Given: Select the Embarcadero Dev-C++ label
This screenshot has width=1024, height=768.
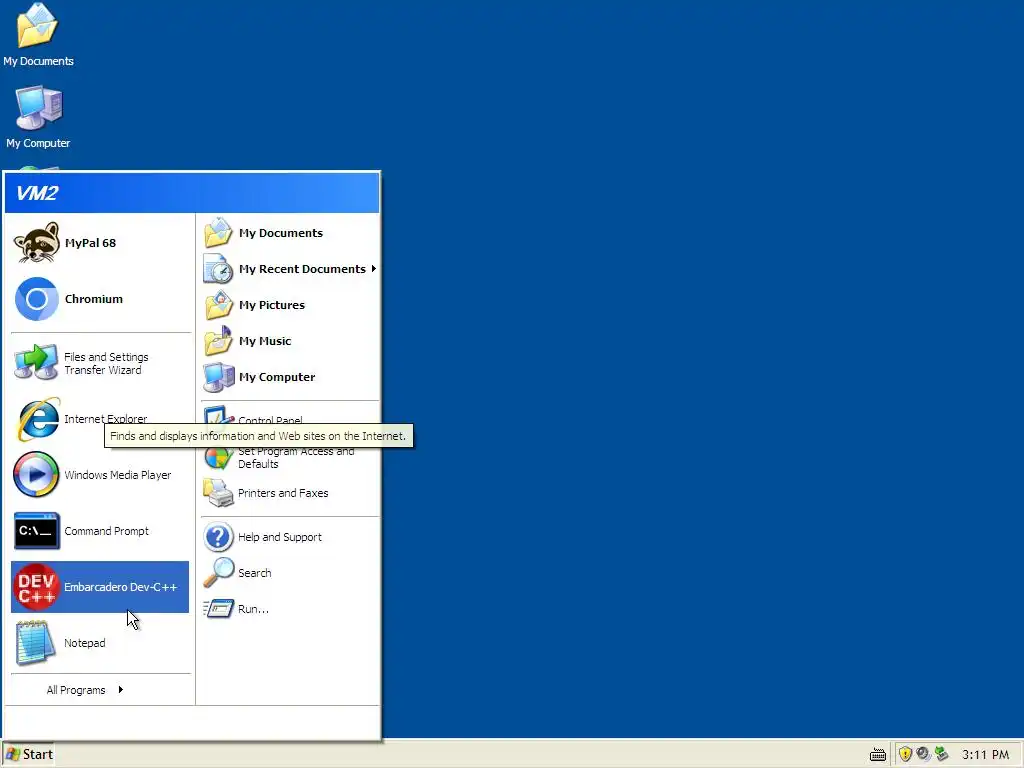Looking at the screenshot, I should [120, 587].
